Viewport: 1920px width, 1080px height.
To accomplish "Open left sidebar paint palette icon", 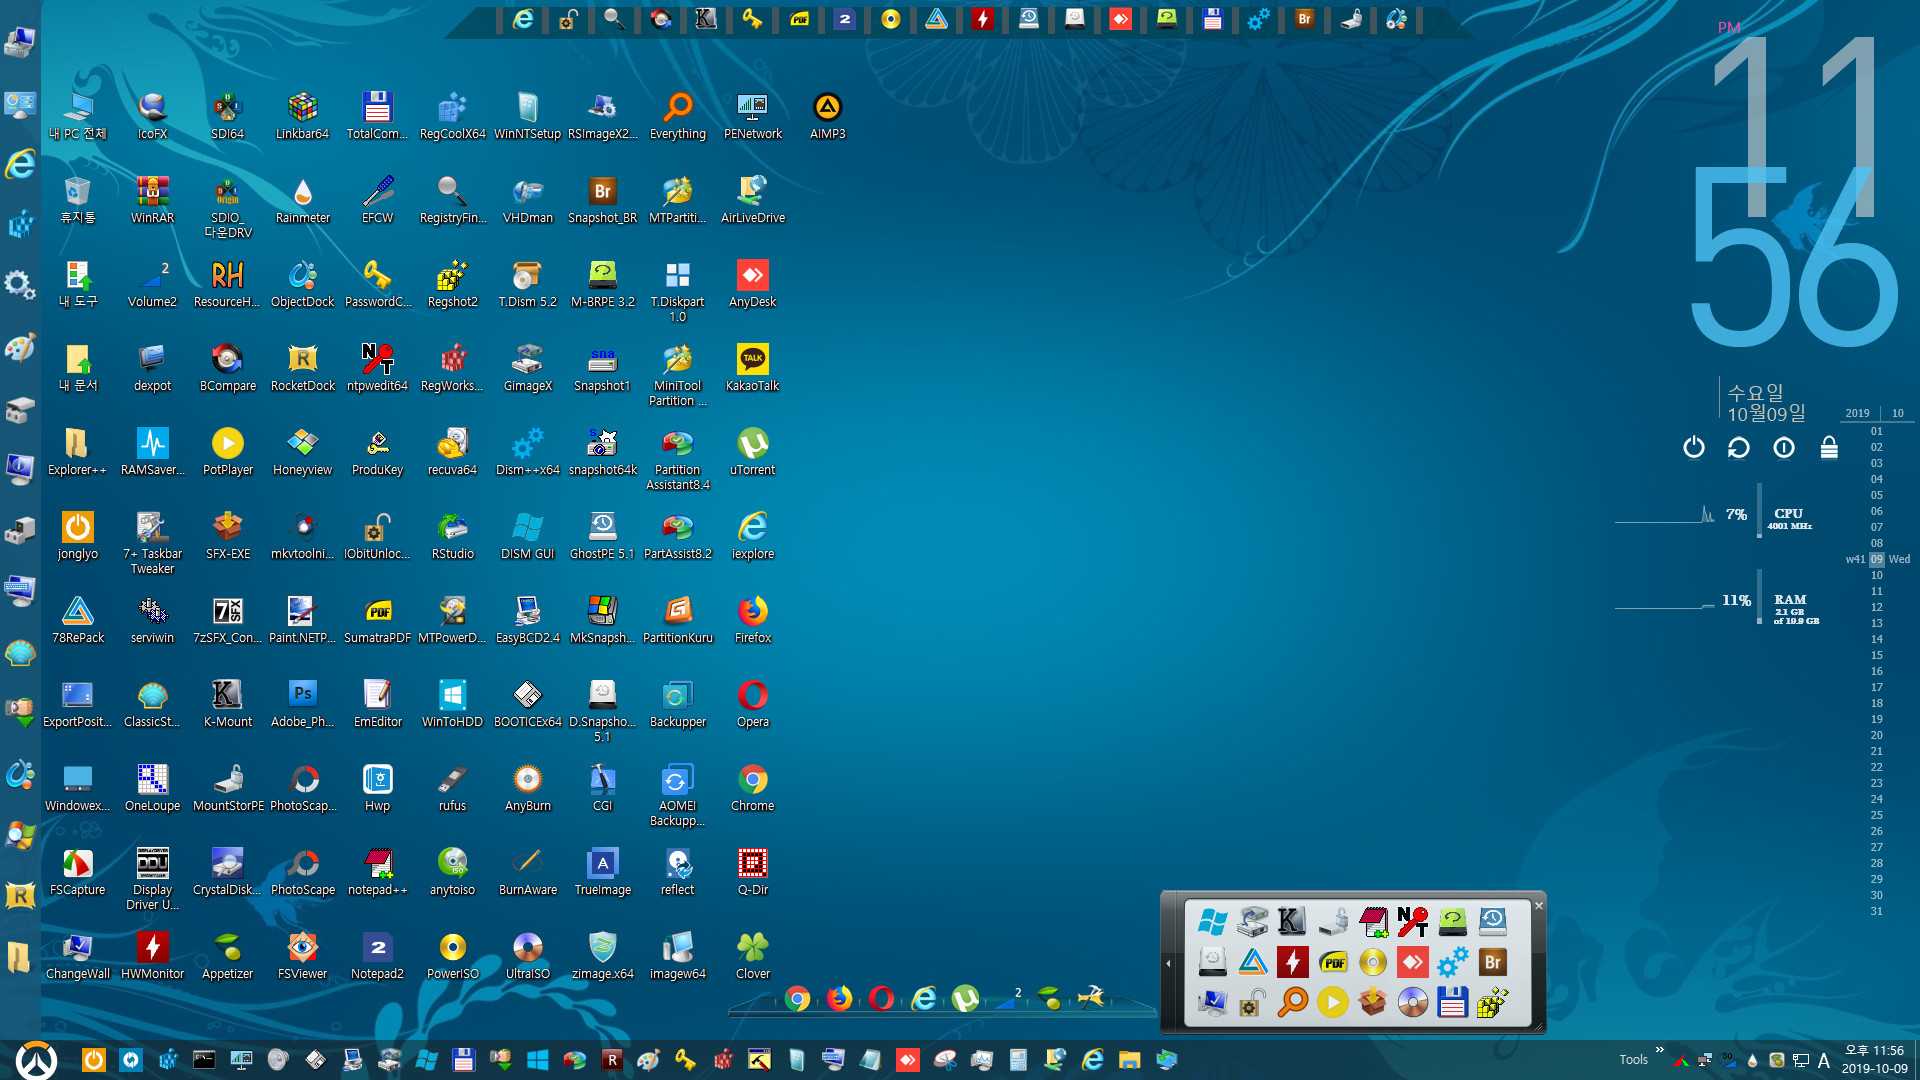I will (20, 347).
